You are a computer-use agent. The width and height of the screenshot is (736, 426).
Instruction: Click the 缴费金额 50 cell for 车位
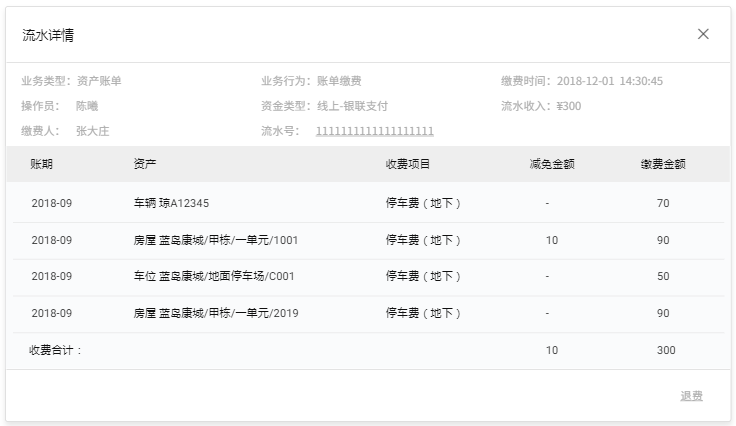coord(663,276)
